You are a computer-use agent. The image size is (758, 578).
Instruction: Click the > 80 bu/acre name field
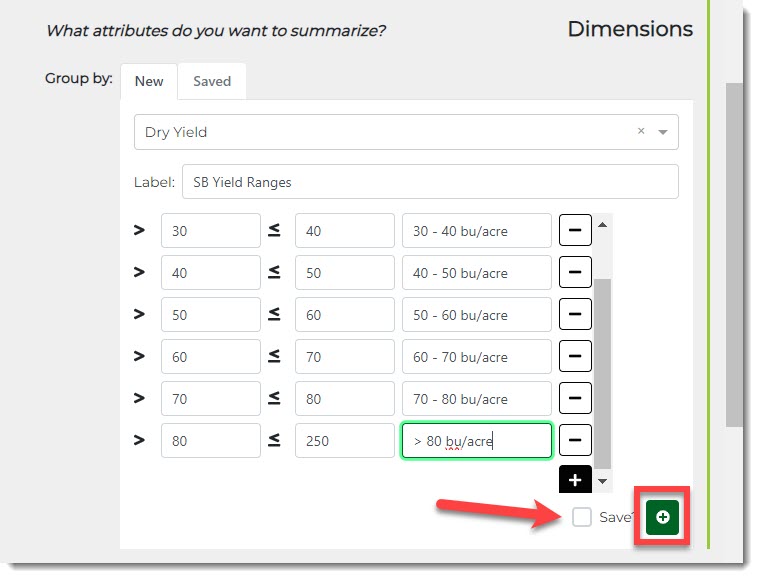click(x=476, y=441)
